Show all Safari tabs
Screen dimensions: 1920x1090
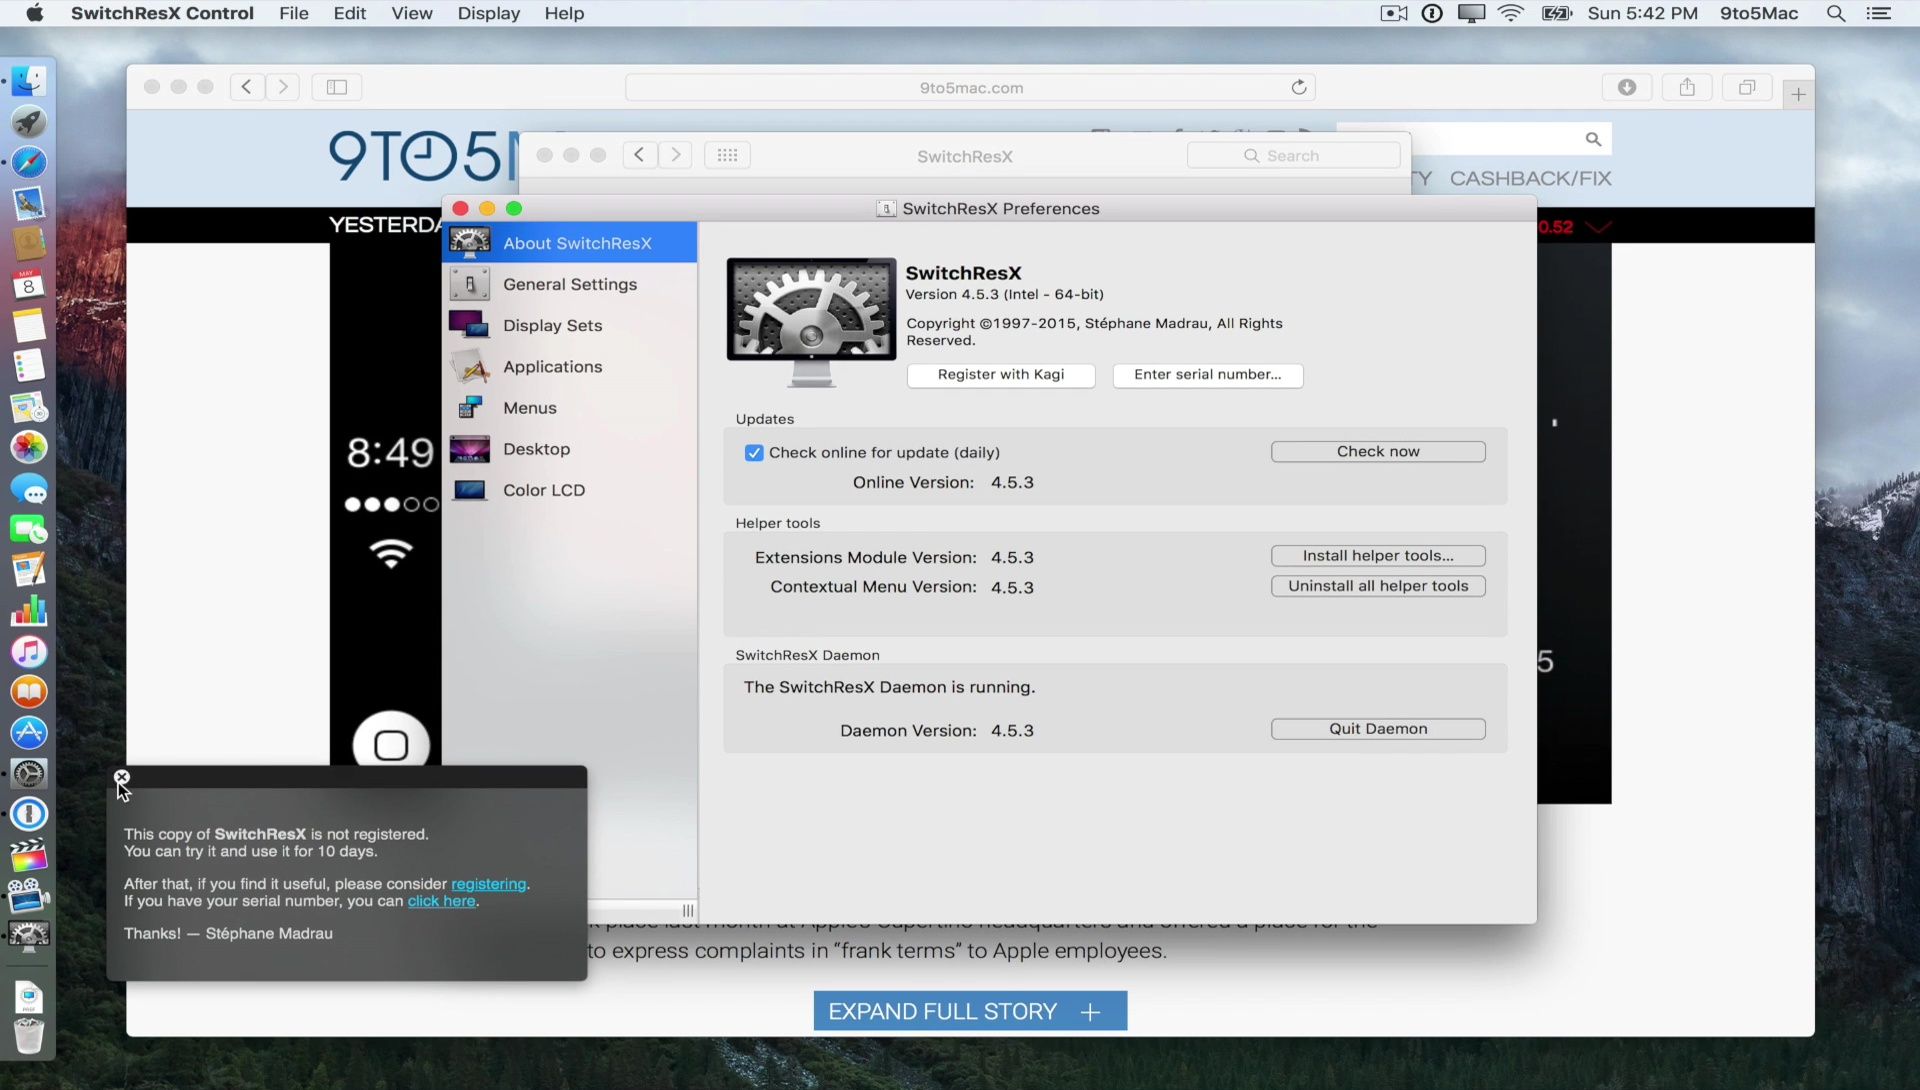[x=1747, y=87]
